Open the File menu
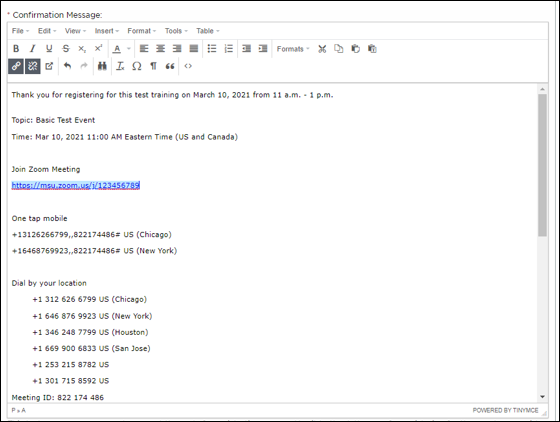Screen dimensions: 560x422 coord(20,31)
